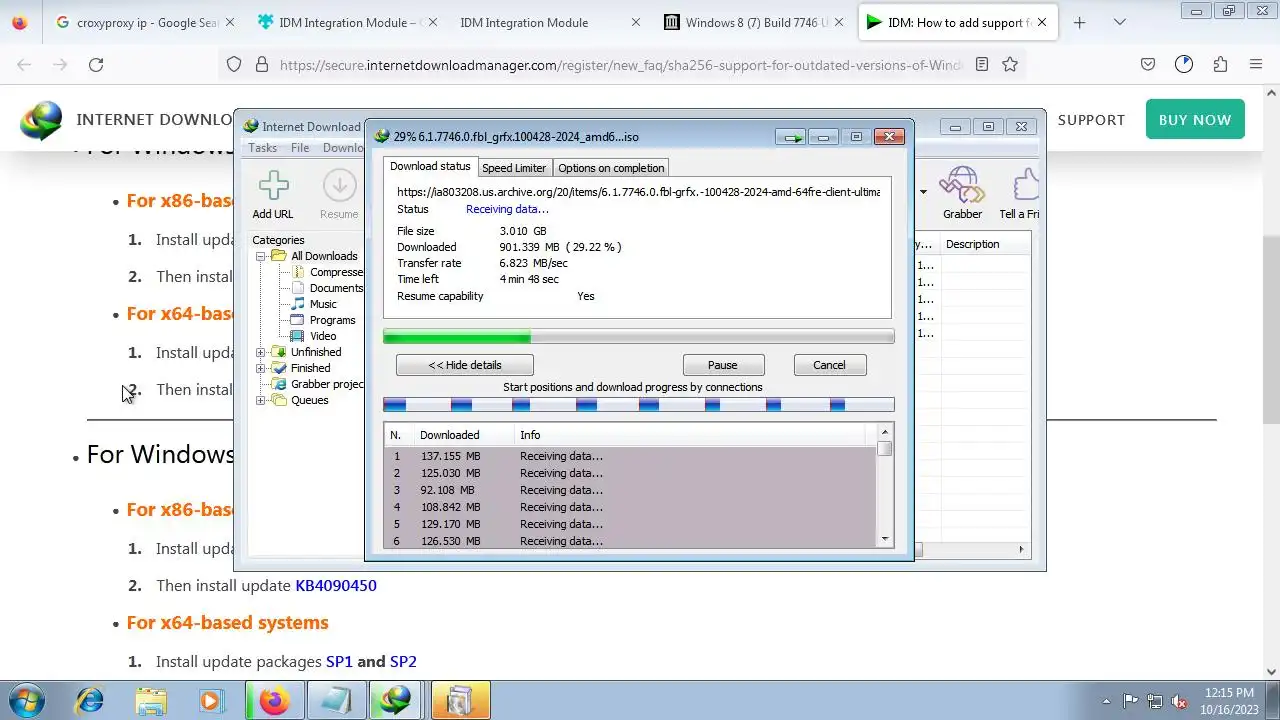Show hidden tray icons arrow
The height and width of the screenshot is (720, 1280).
1106,701
